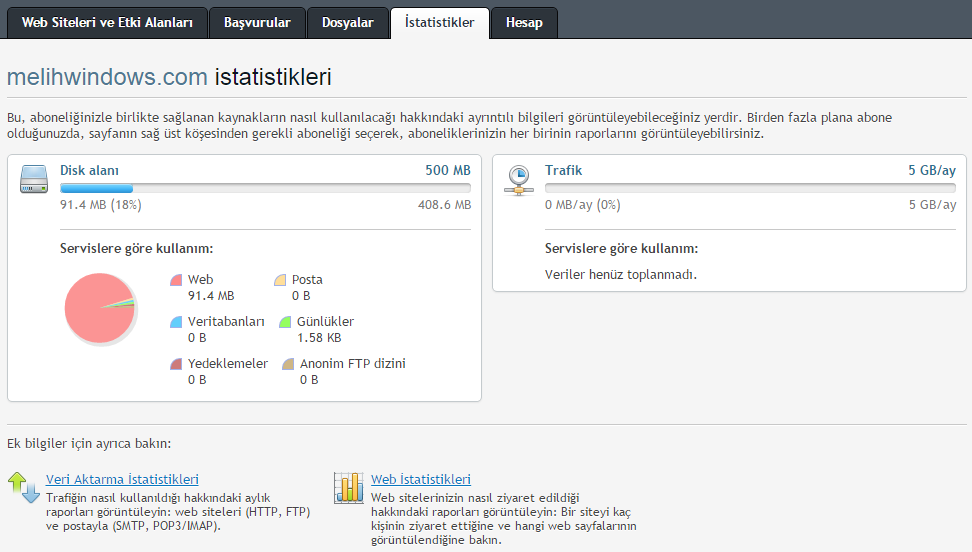The image size is (972, 552).
Task: Click the 91.4 MB (18%) usage text
Action: [x=100, y=205]
